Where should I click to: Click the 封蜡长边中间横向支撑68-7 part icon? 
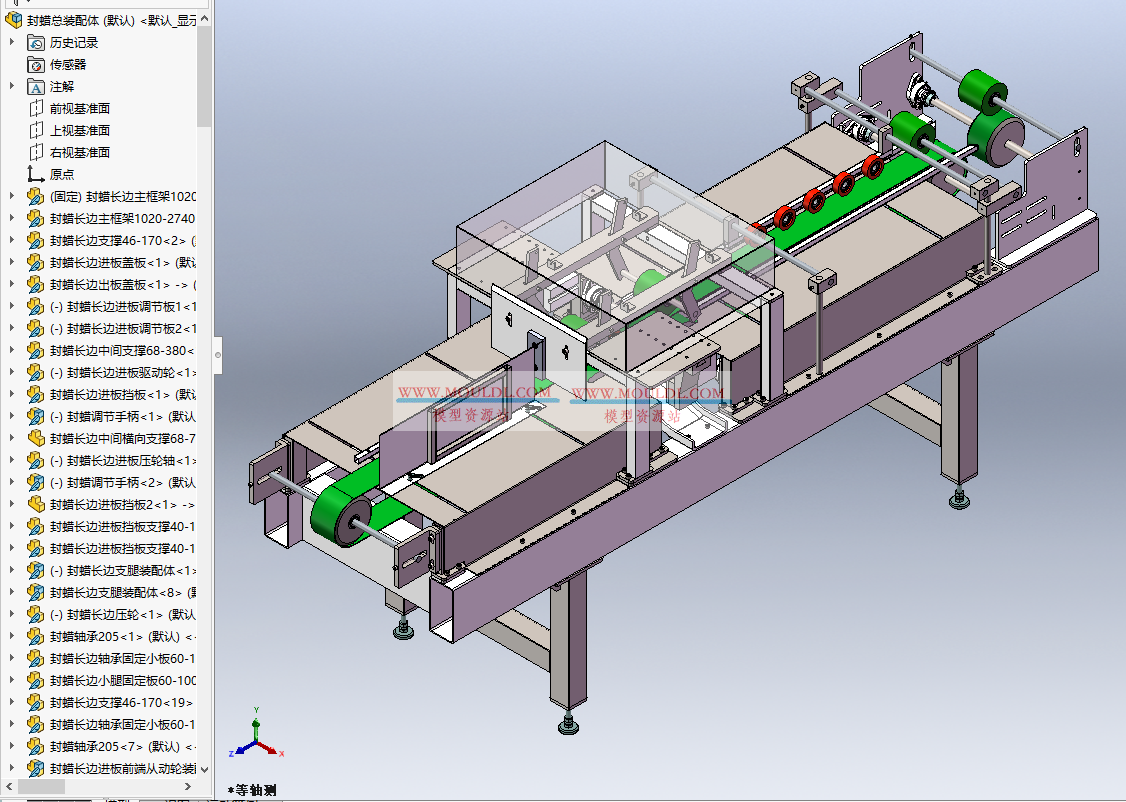(36, 438)
